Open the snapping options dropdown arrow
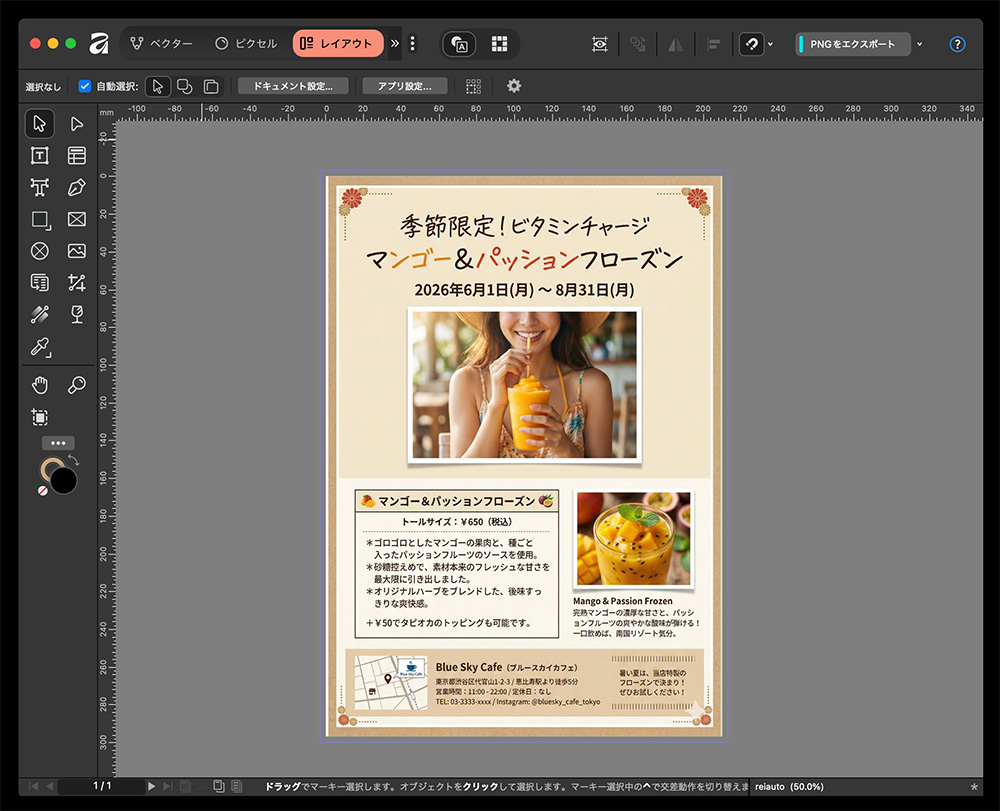 (770, 44)
